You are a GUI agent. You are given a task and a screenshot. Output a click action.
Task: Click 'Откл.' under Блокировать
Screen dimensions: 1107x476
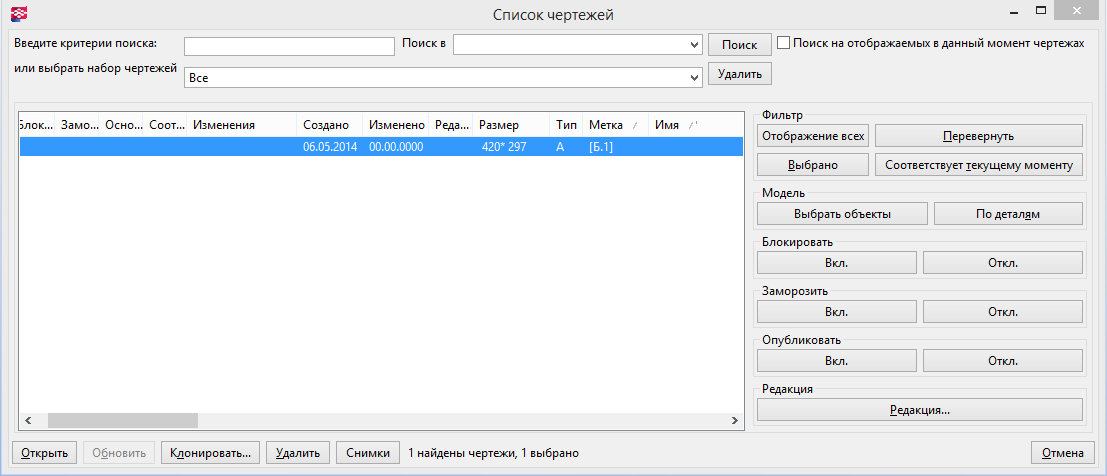[1003, 263]
